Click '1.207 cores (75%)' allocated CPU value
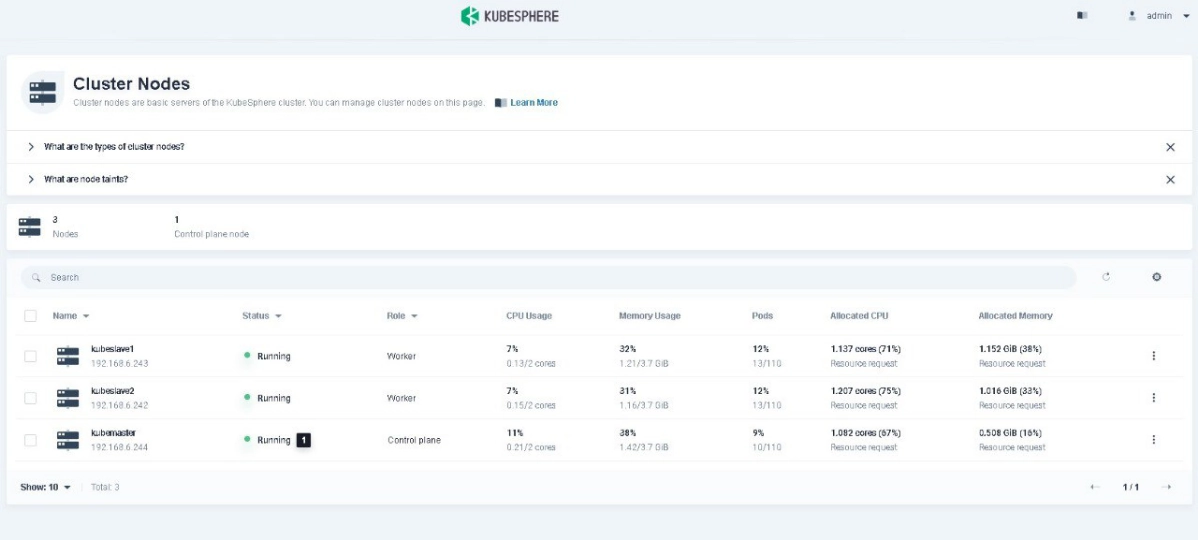The width and height of the screenshot is (1198, 540). pyautogui.click(x=866, y=391)
